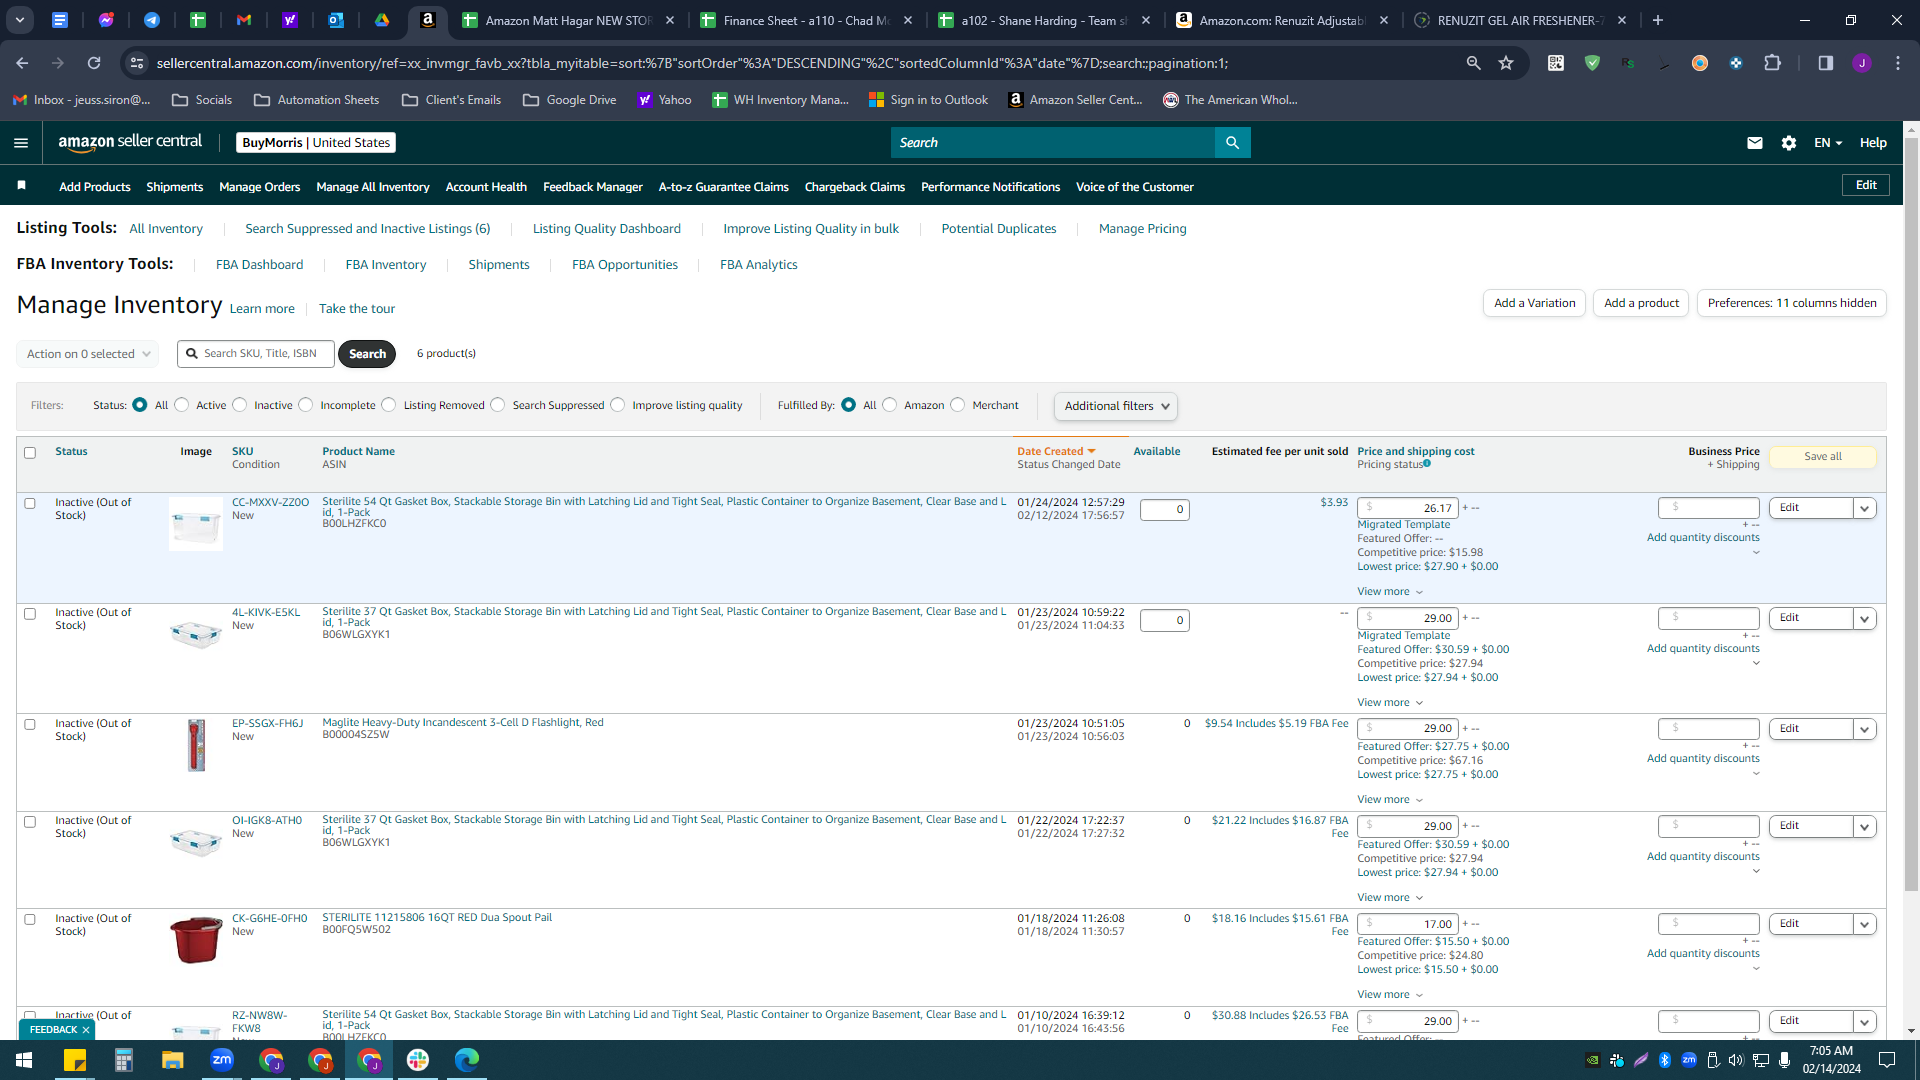The height and width of the screenshot is (1080, 1920).
Task: Select the Inactive status radio button
Action: pos(240,405)
